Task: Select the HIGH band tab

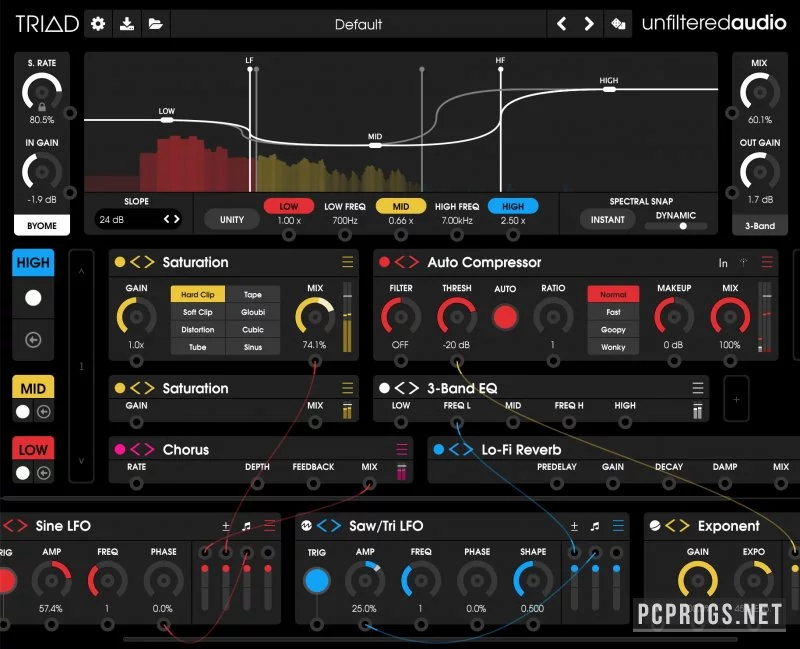Action: pyautogui.click(x=33, y=263)
